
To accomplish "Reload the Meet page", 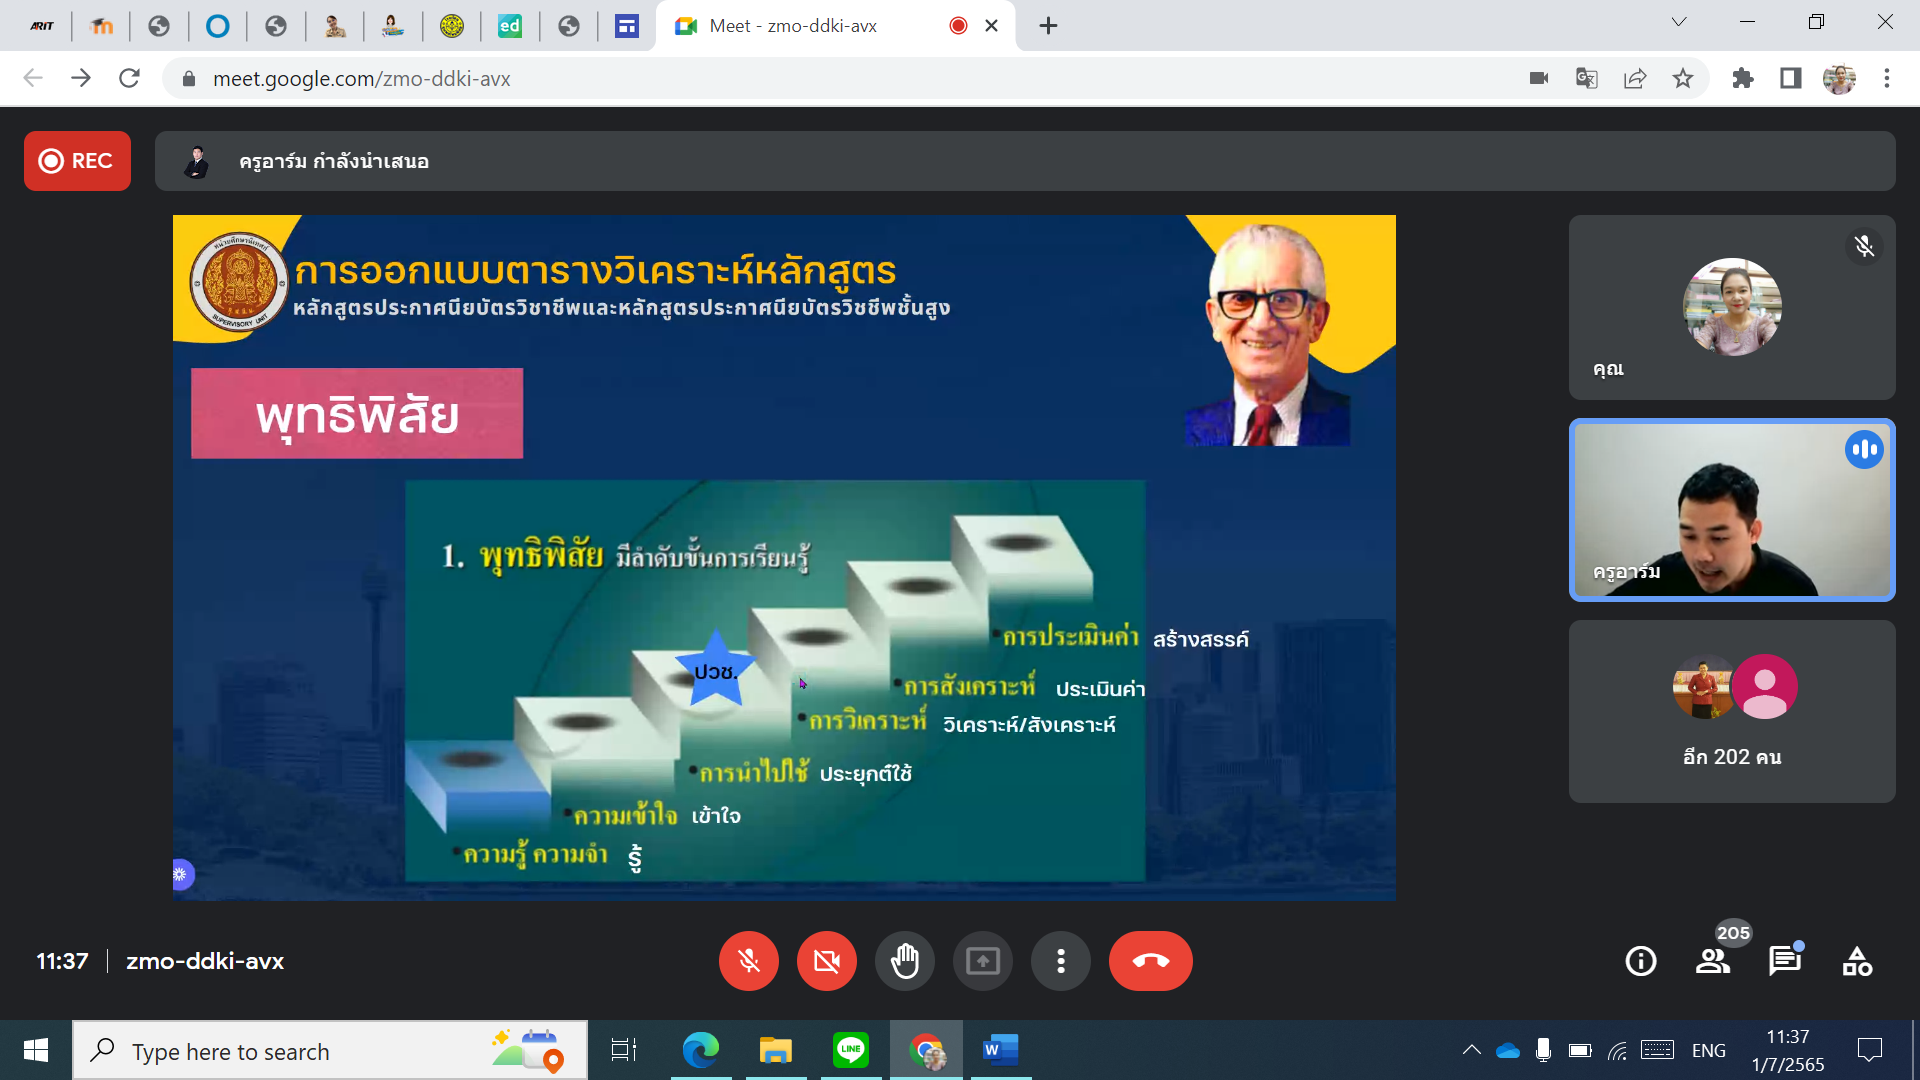I will coord(129,78).
